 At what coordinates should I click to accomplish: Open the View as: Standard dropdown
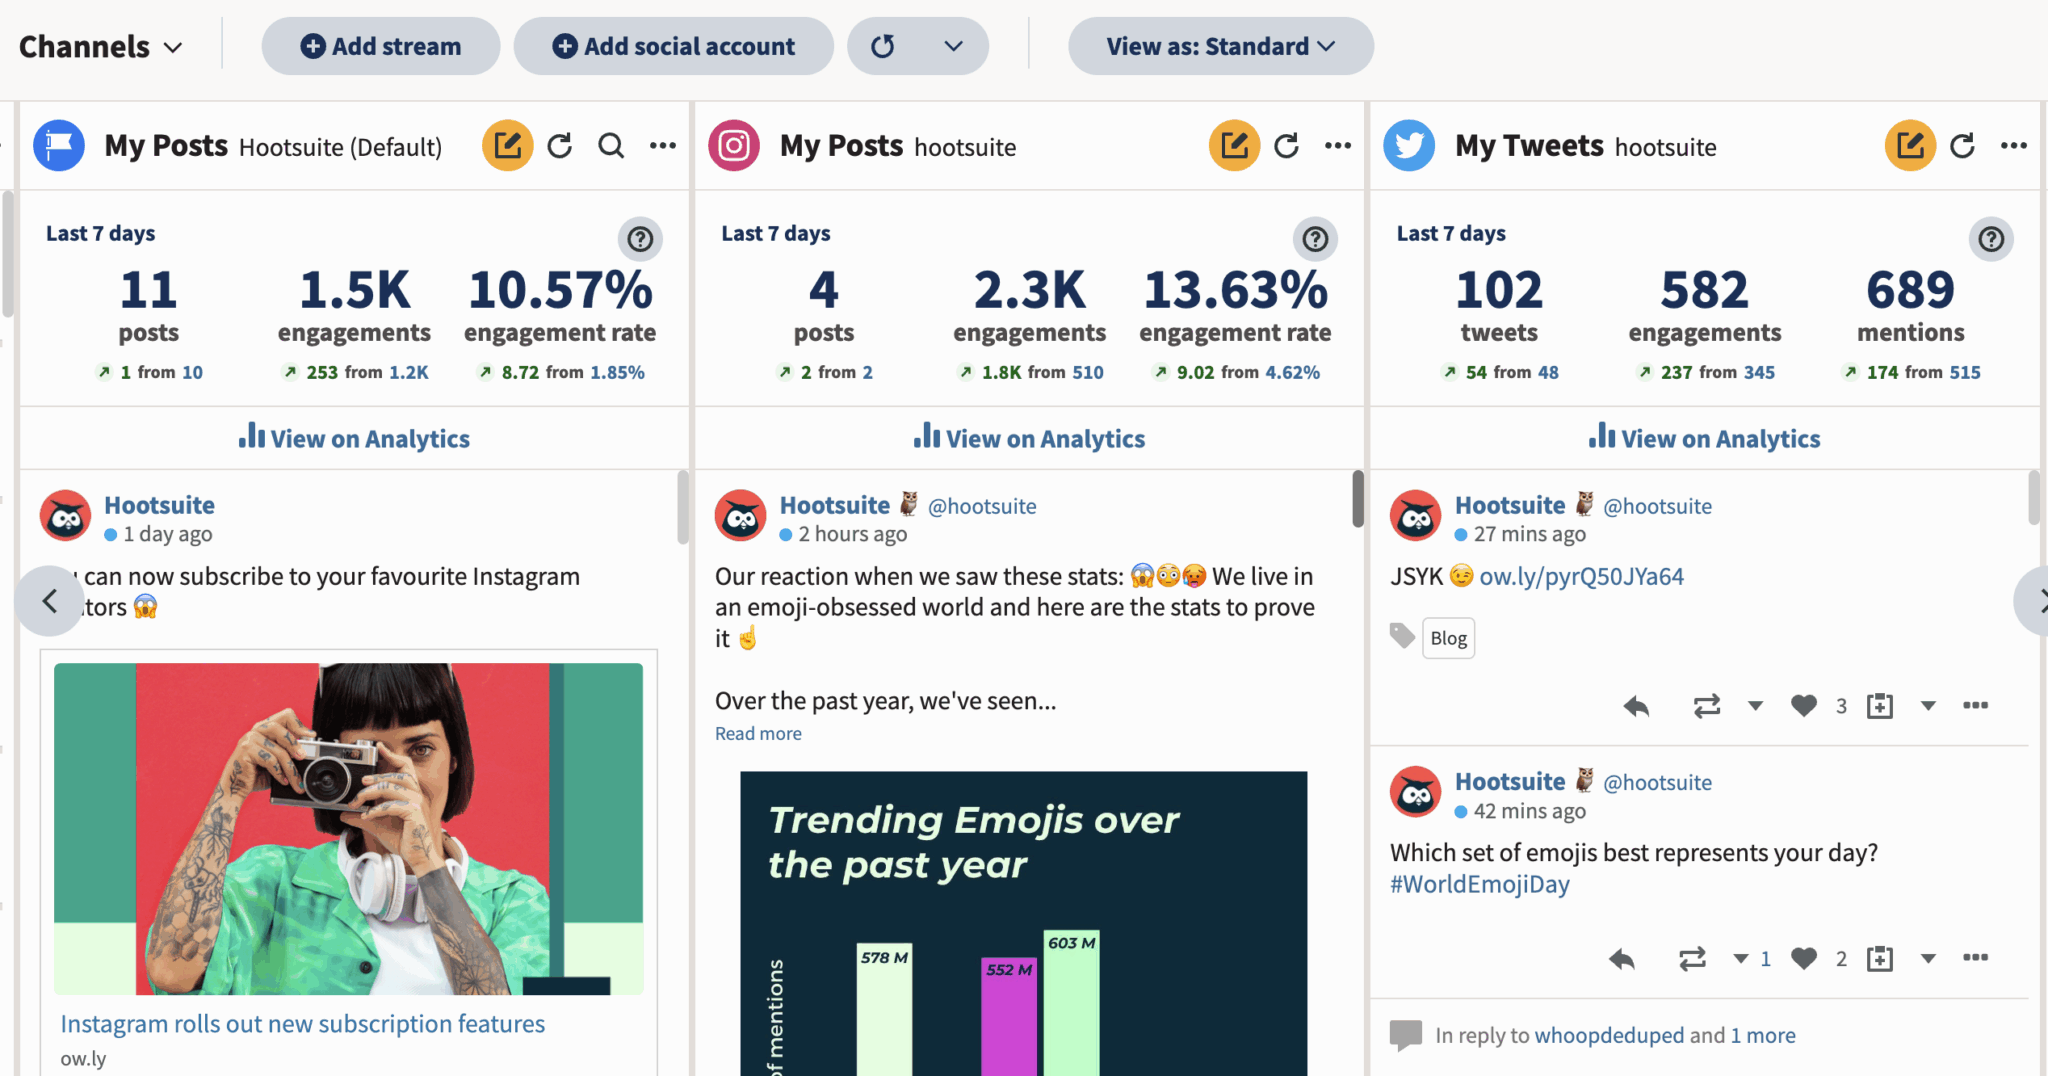[x=1219, y=46]
